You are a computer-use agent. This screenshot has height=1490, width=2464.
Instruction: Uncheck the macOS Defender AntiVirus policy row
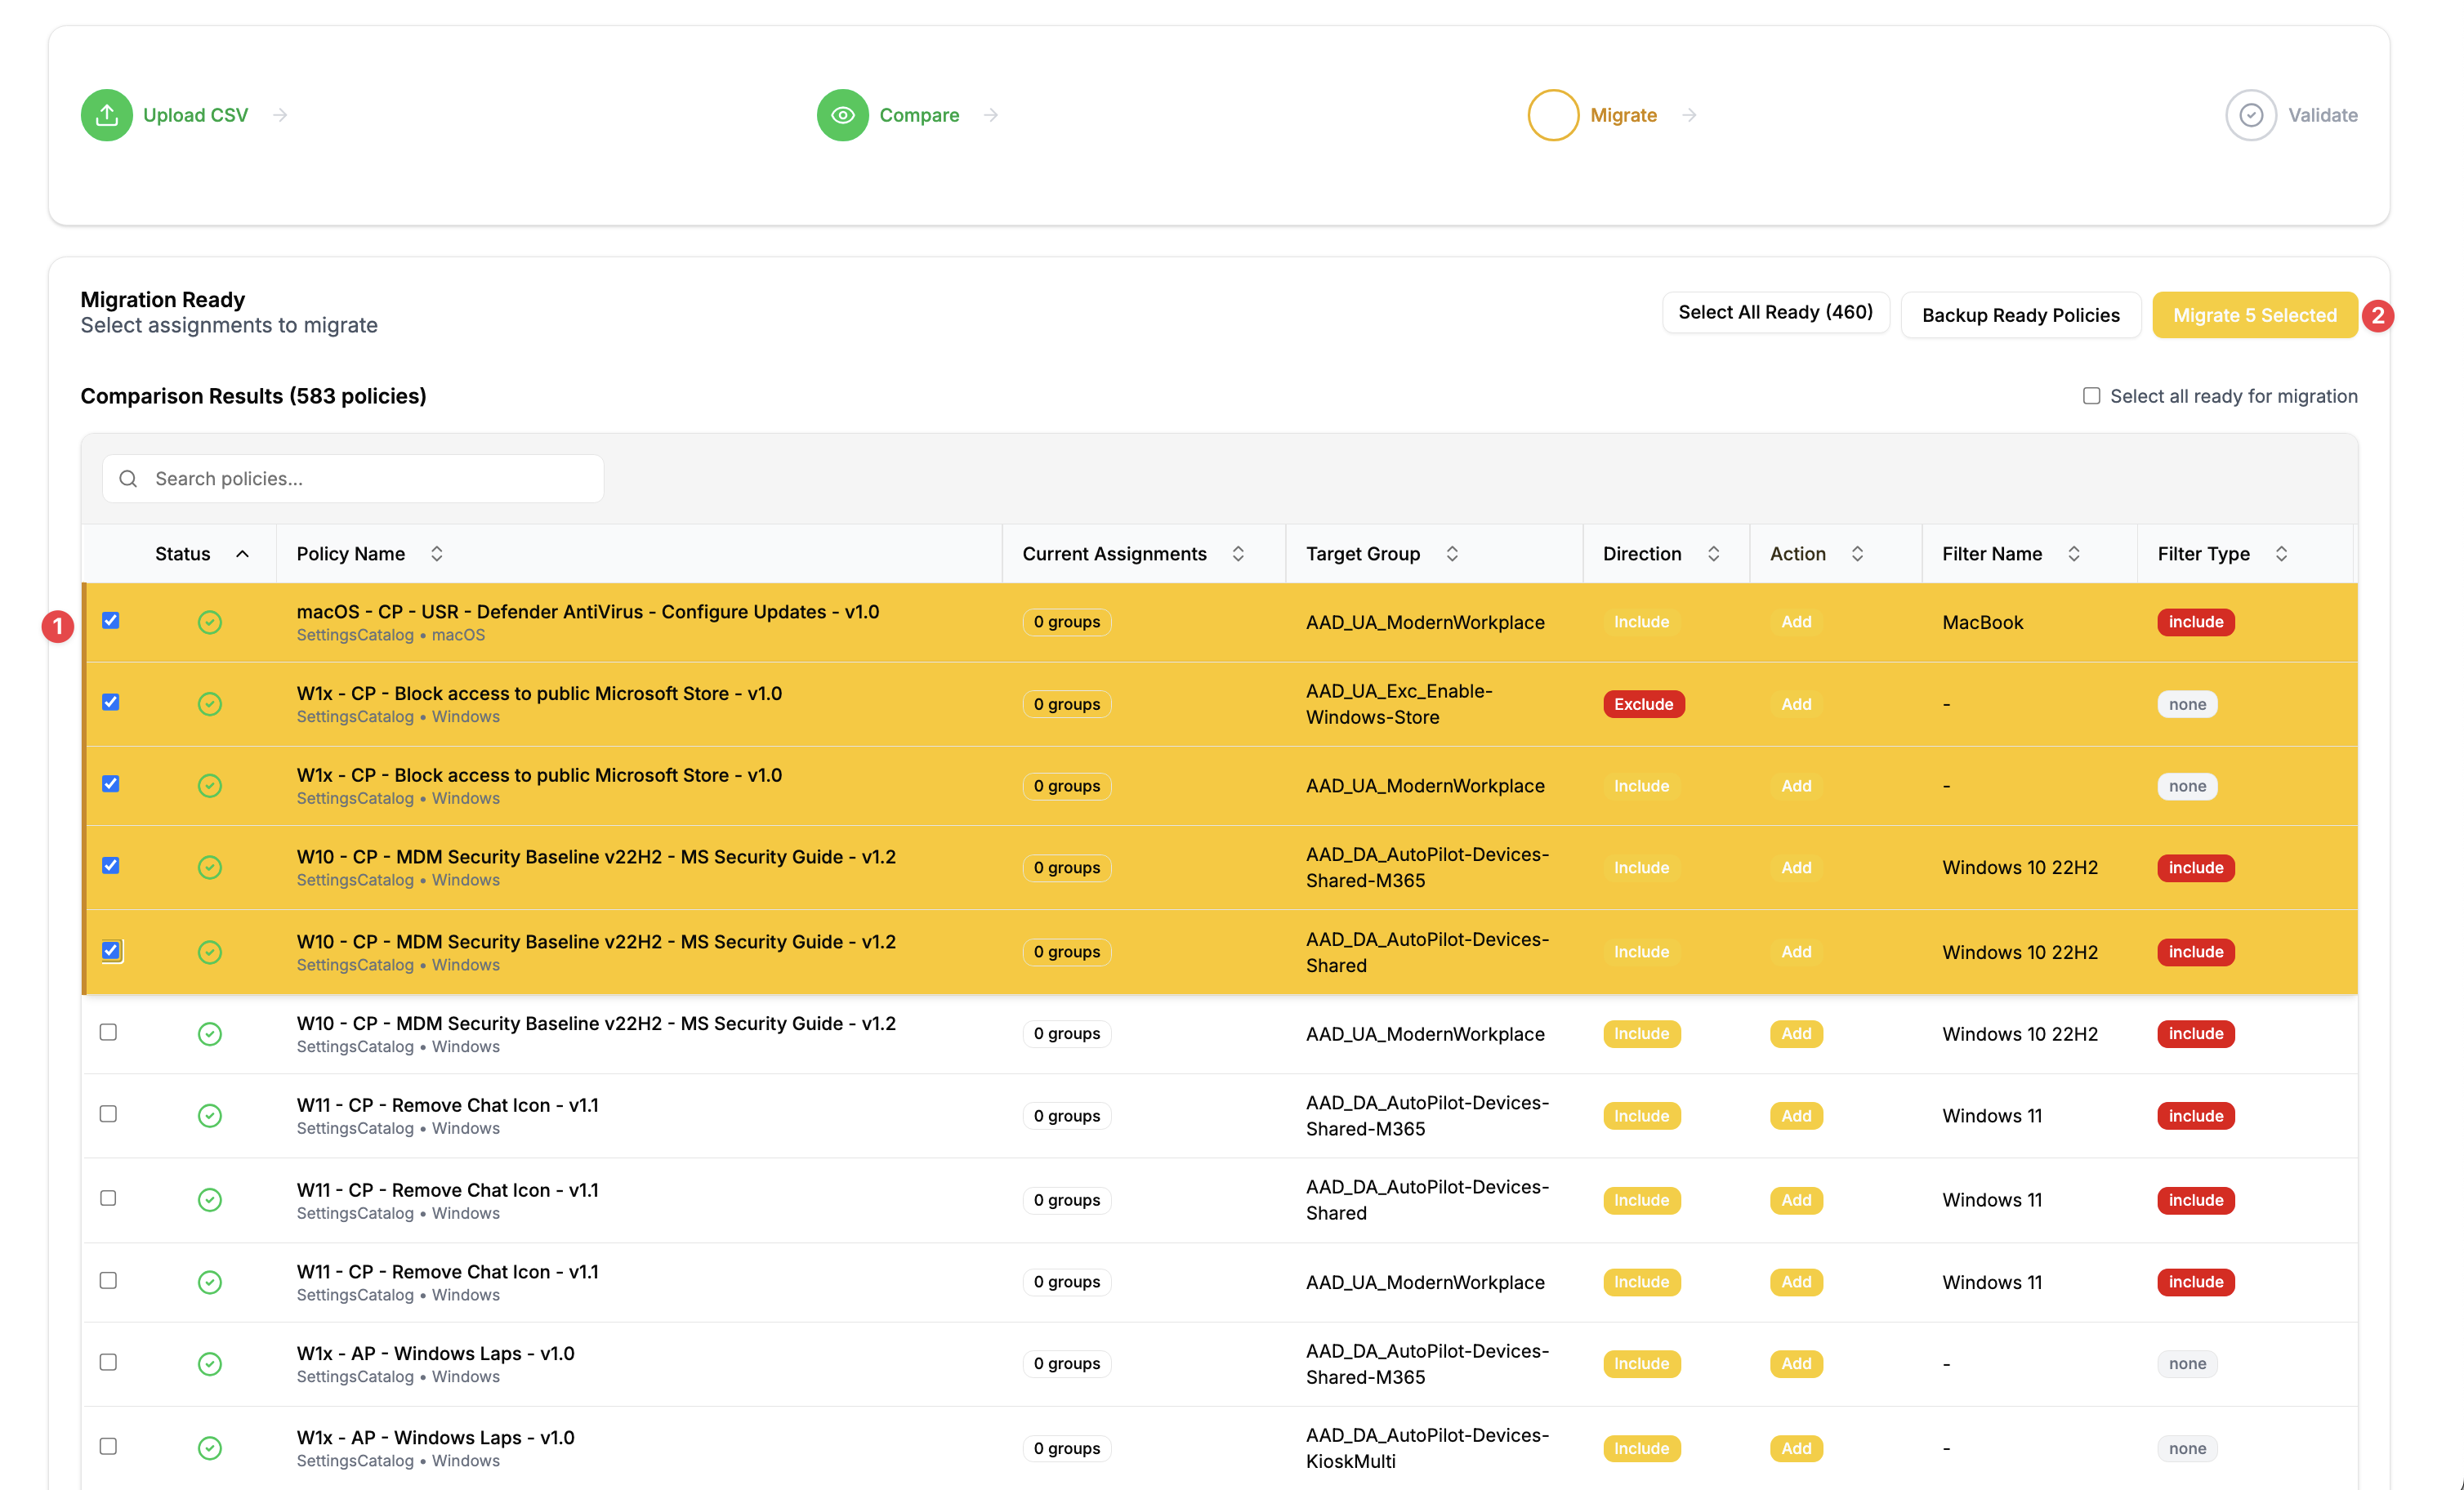click(x=110, y=620)
